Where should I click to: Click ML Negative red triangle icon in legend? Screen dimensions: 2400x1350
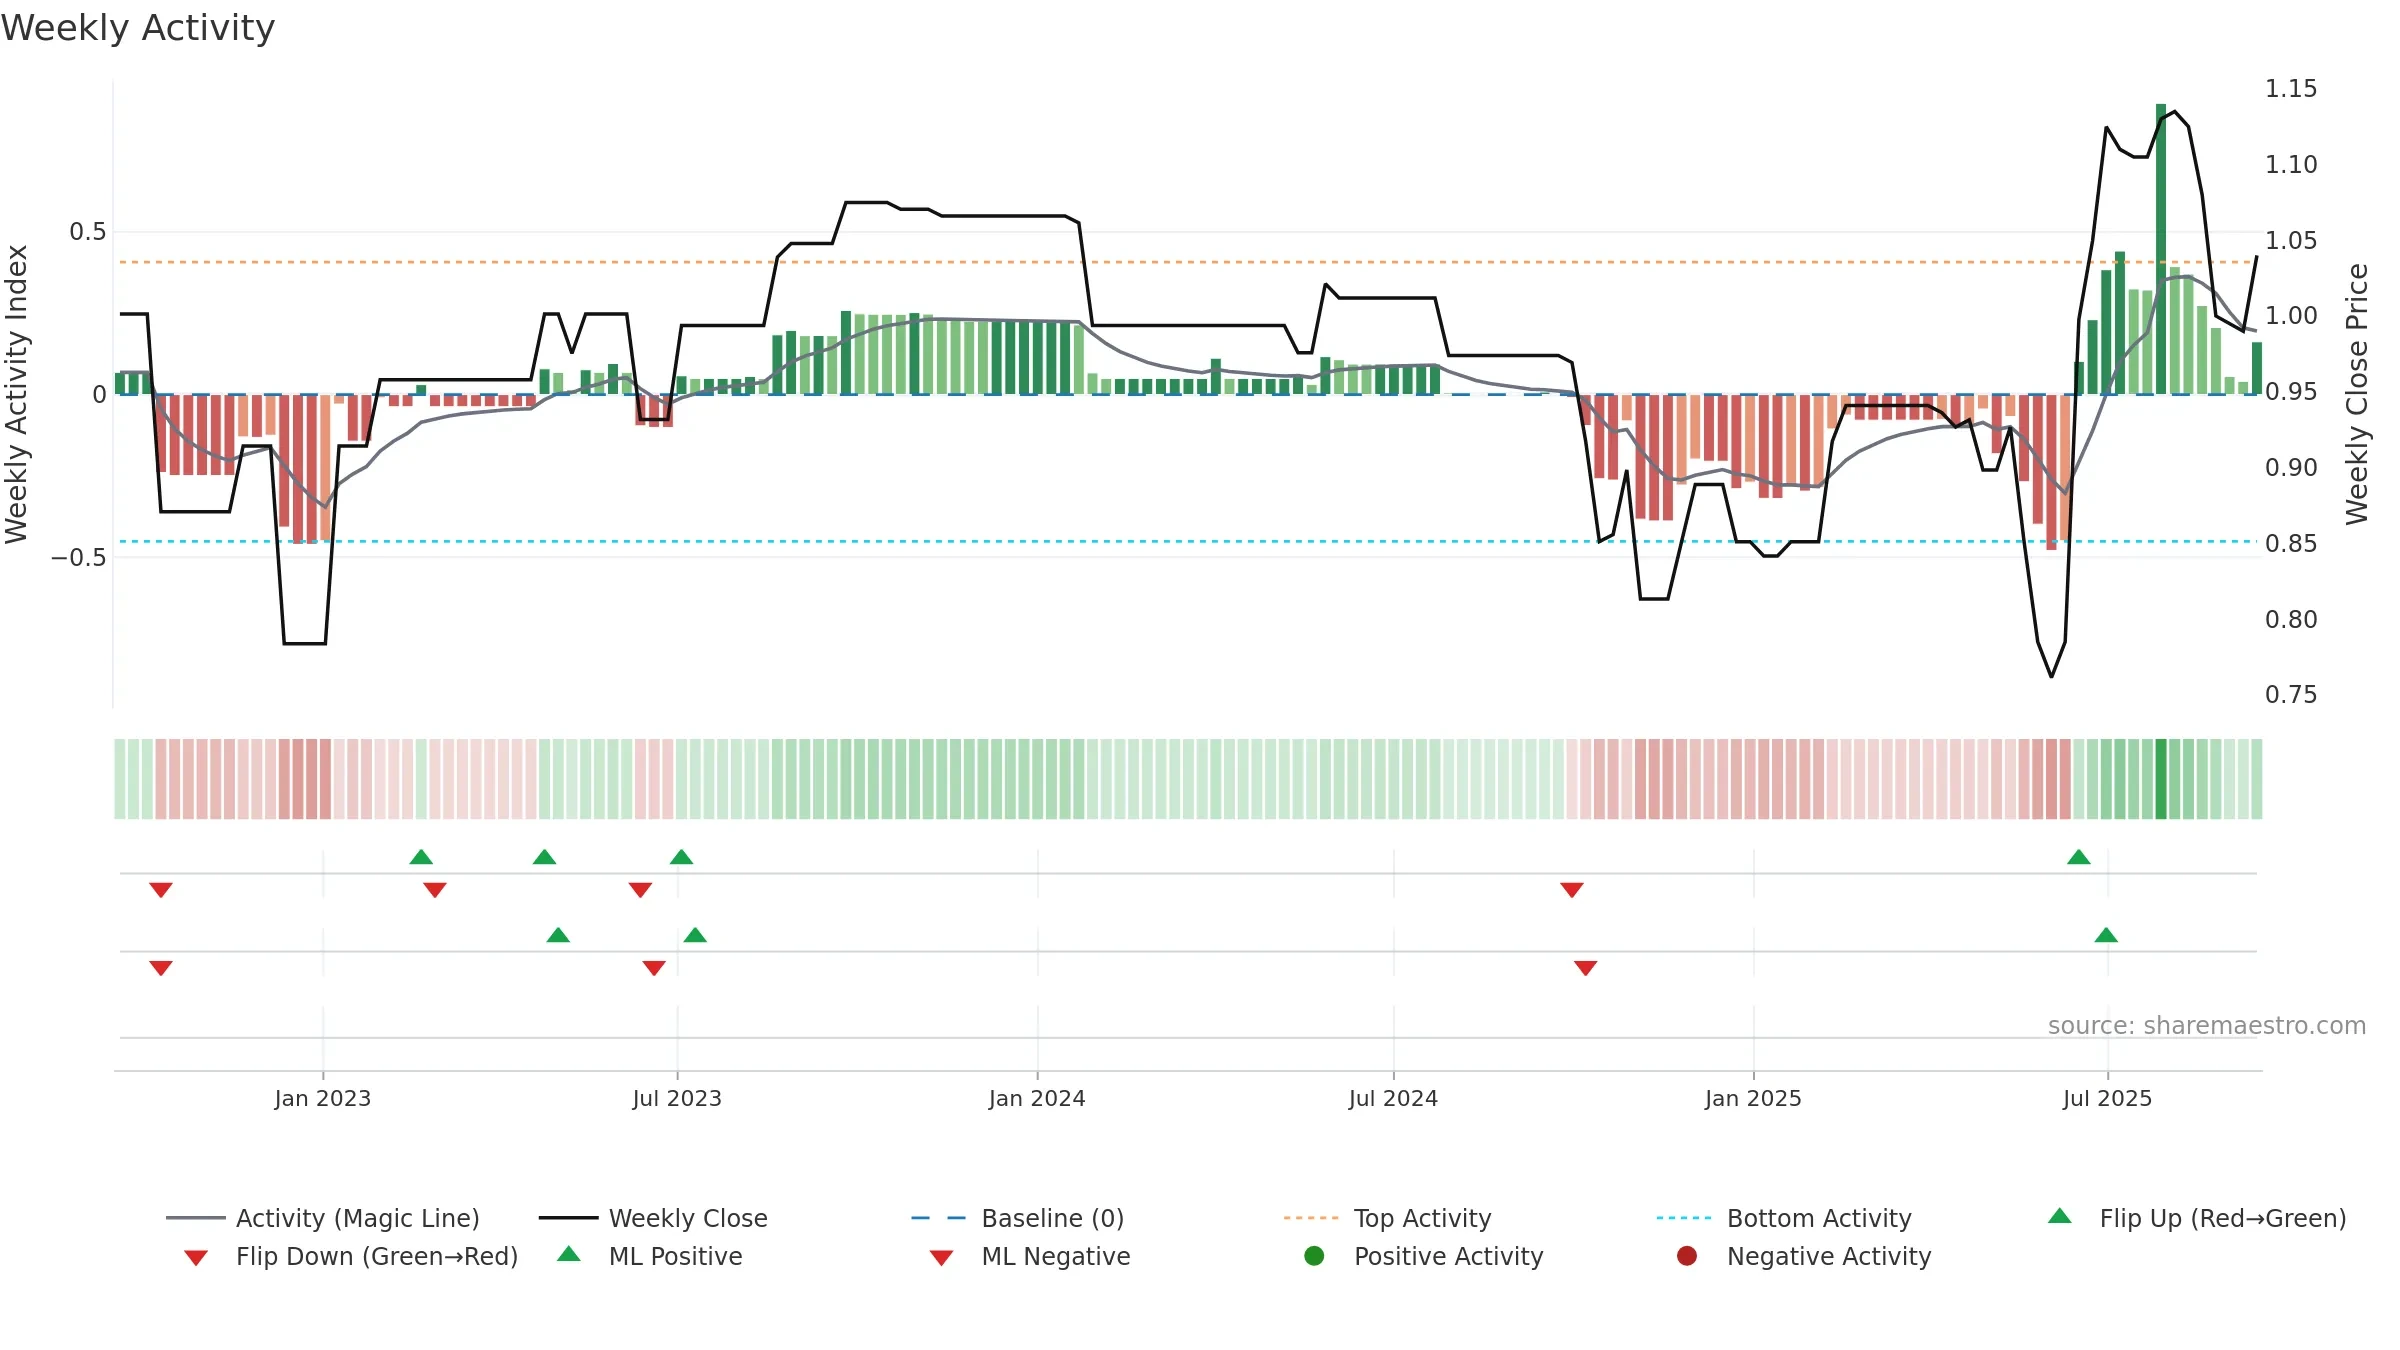[x=941, y=1258]
